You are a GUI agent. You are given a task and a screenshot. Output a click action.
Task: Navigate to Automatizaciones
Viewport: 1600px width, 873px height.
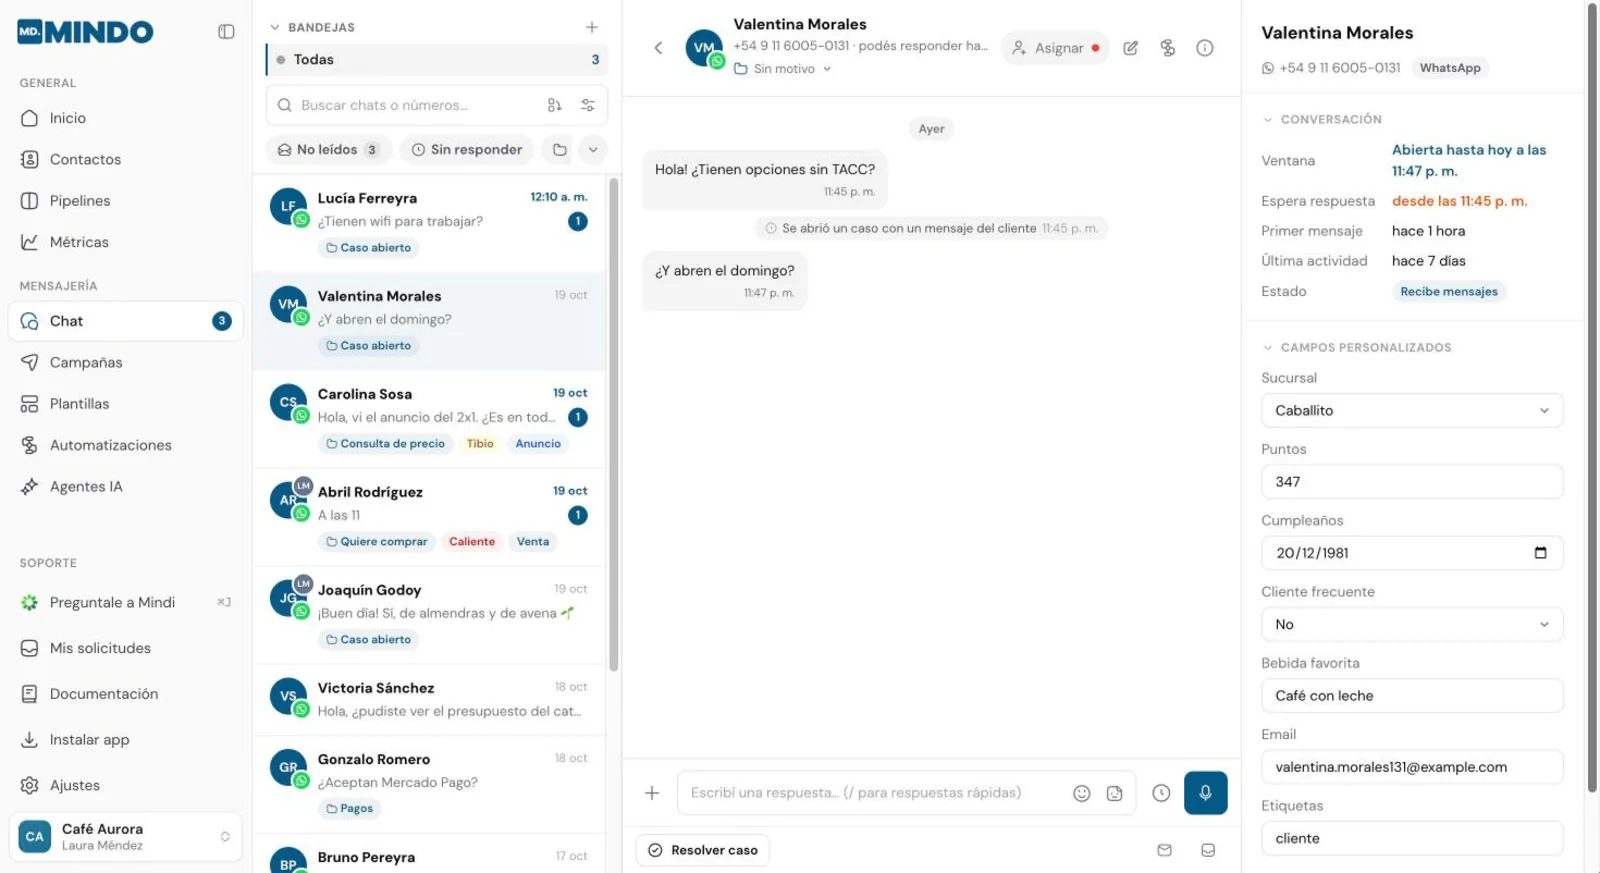[x=126, y=445]
